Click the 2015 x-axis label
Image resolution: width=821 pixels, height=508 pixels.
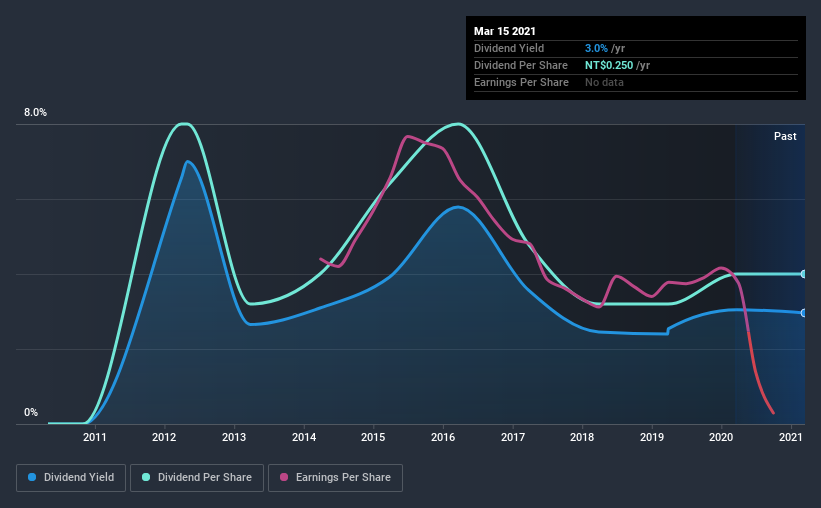373,437
